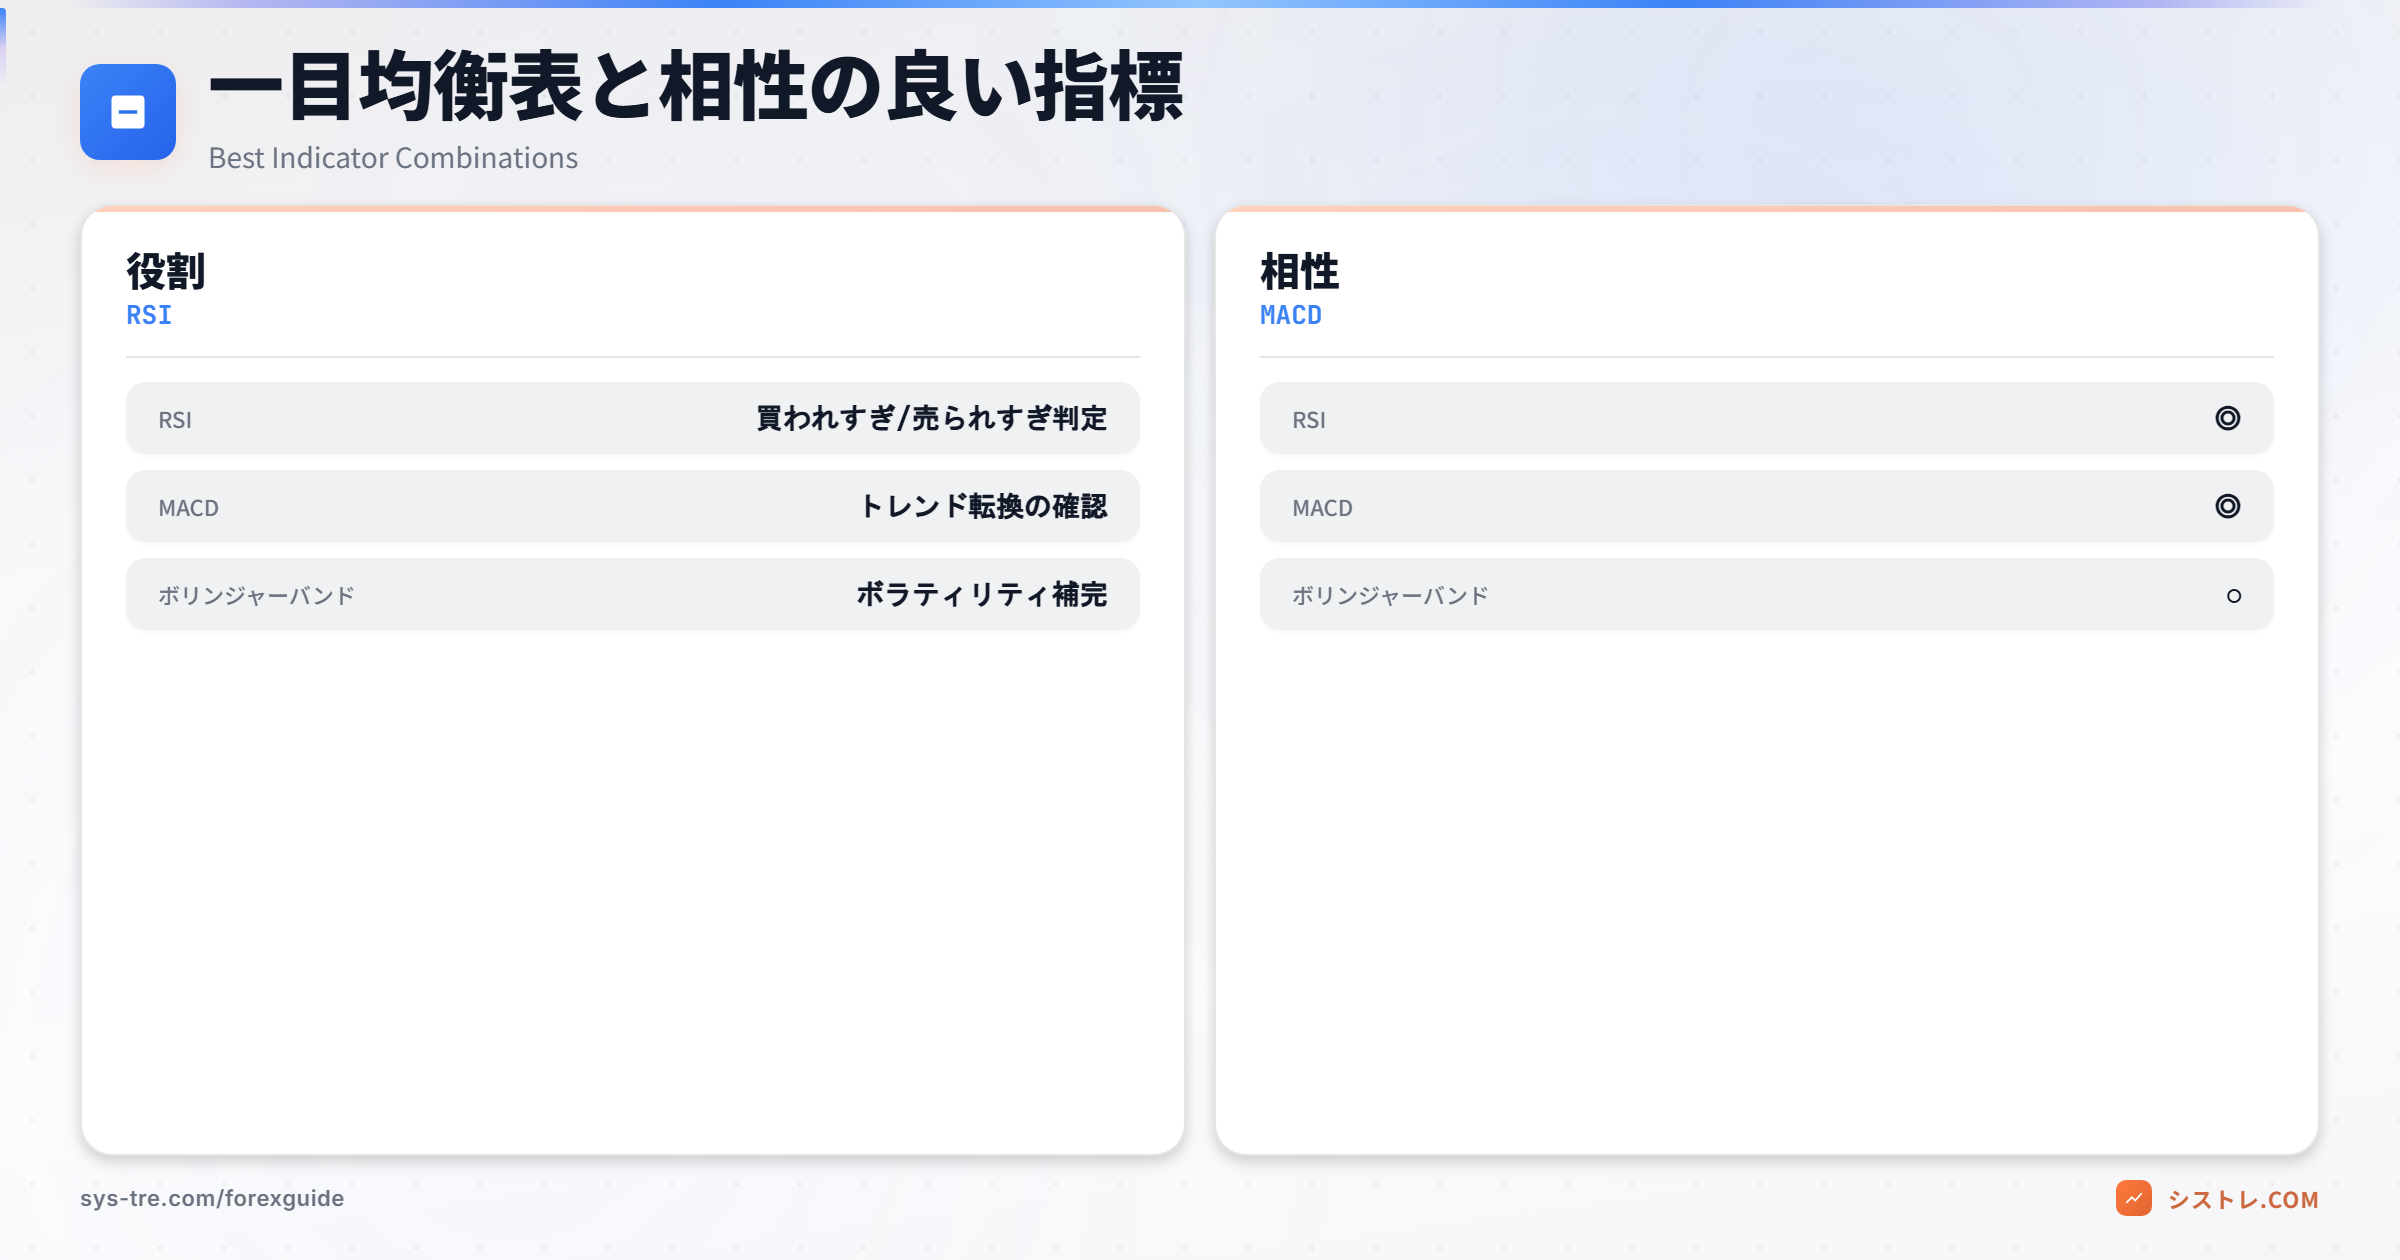The width and height of the screenshot is (2400, 1260).
Task: Click the text 買われすぎ/売られすぎ判定
Action: (931, 418)
